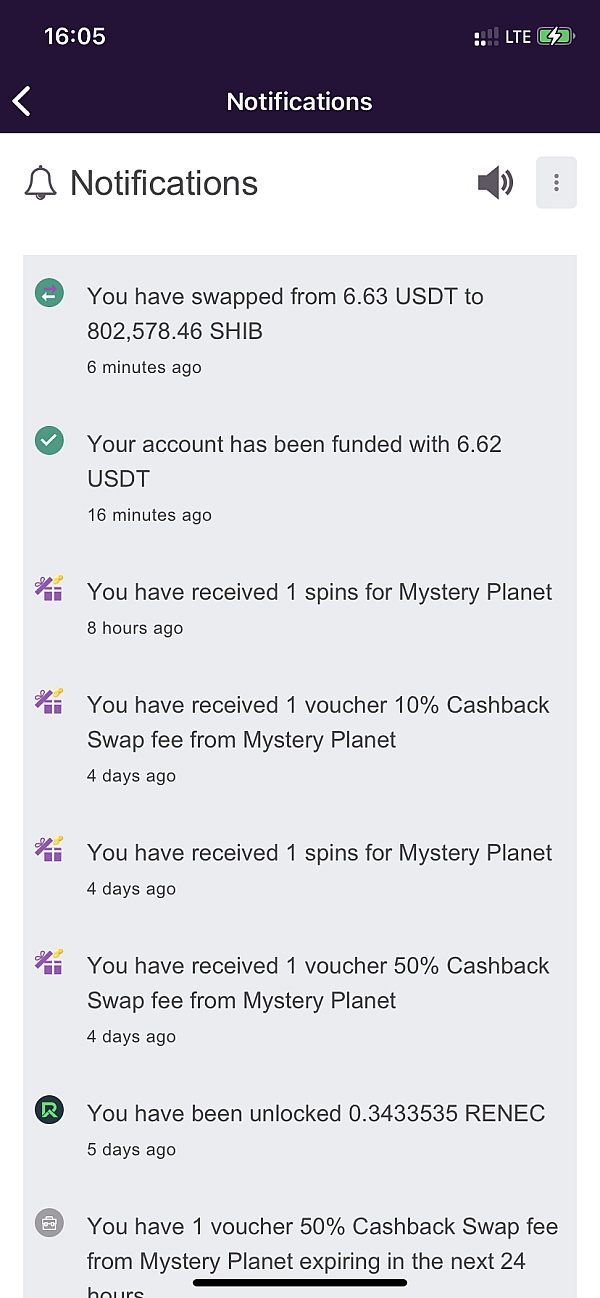Tap gift icon for 10% Cashback voucher
This screenshot has width=600, height=1298.
[49, 702]
